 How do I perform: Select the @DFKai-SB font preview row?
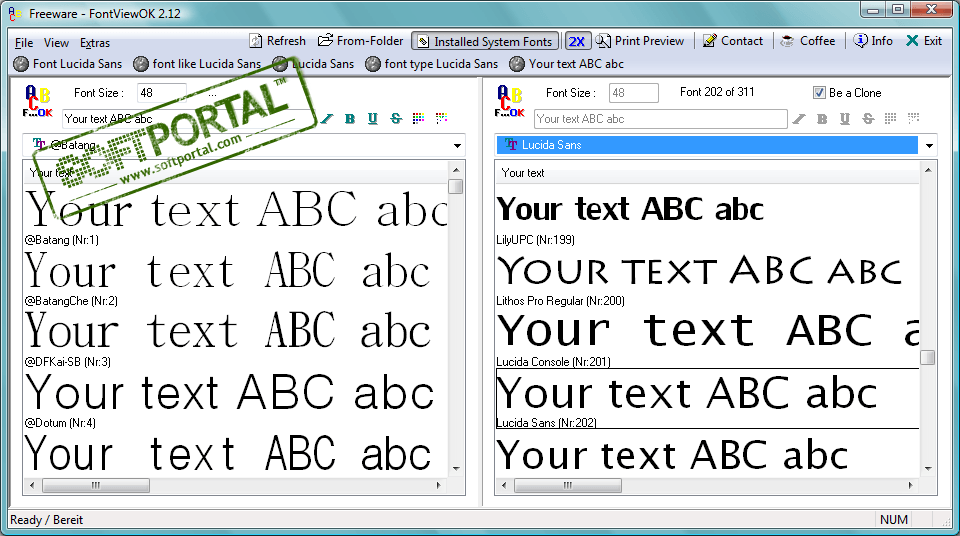[x=236, y=338]
